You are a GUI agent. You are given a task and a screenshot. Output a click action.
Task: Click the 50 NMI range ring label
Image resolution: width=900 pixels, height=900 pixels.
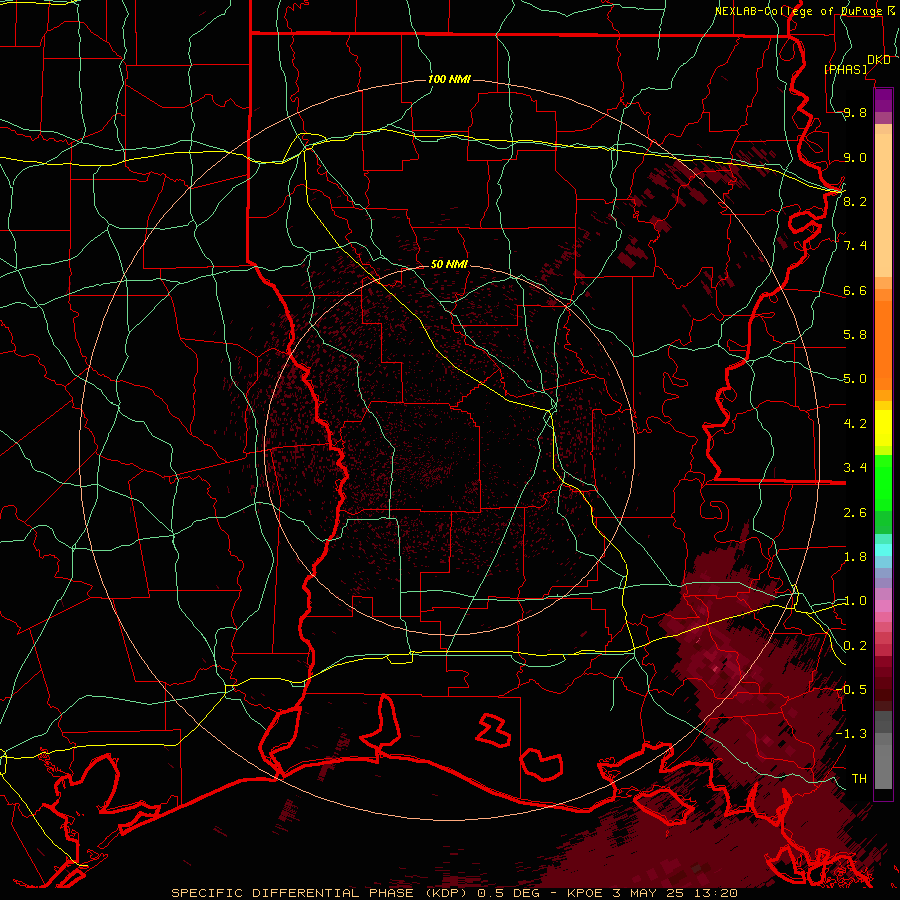pyautogui.click(x=449, y=264)
